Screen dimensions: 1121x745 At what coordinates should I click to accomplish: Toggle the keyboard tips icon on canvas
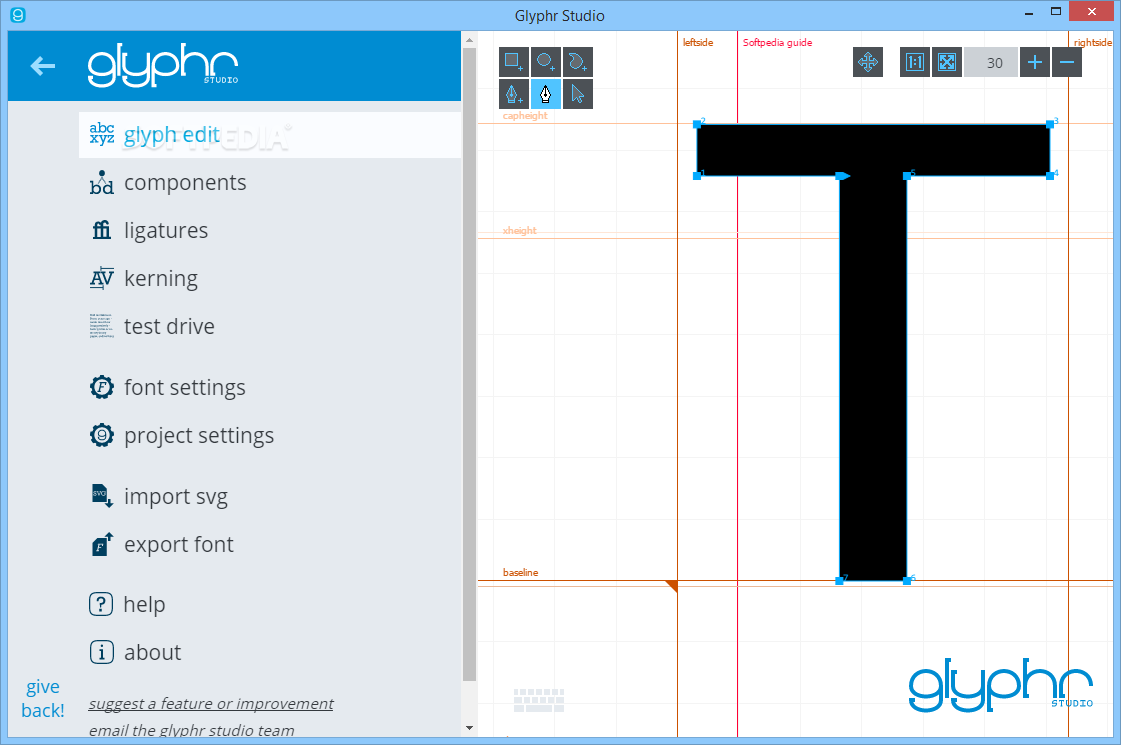coord(539,700)
